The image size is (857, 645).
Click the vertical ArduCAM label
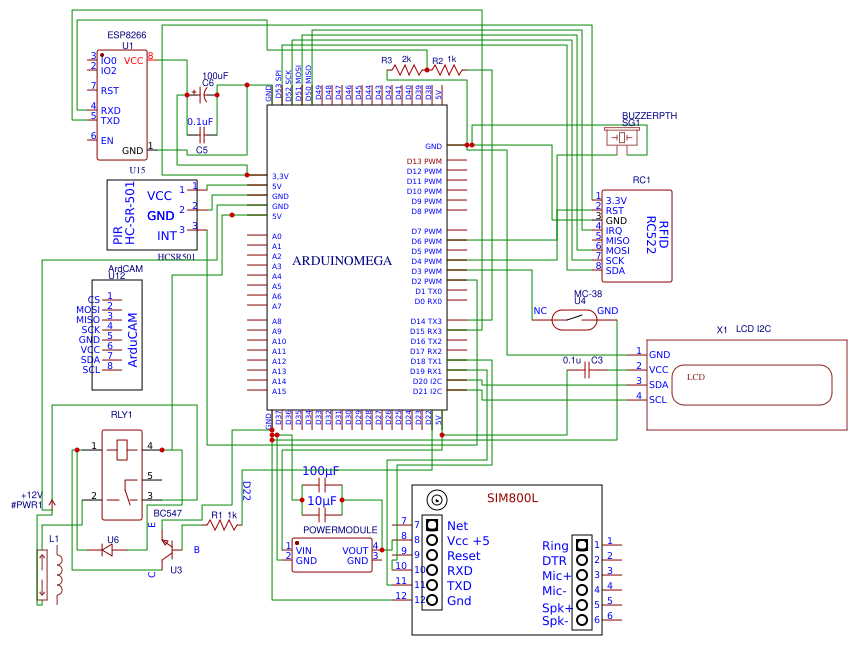click(x=133, y=340)
